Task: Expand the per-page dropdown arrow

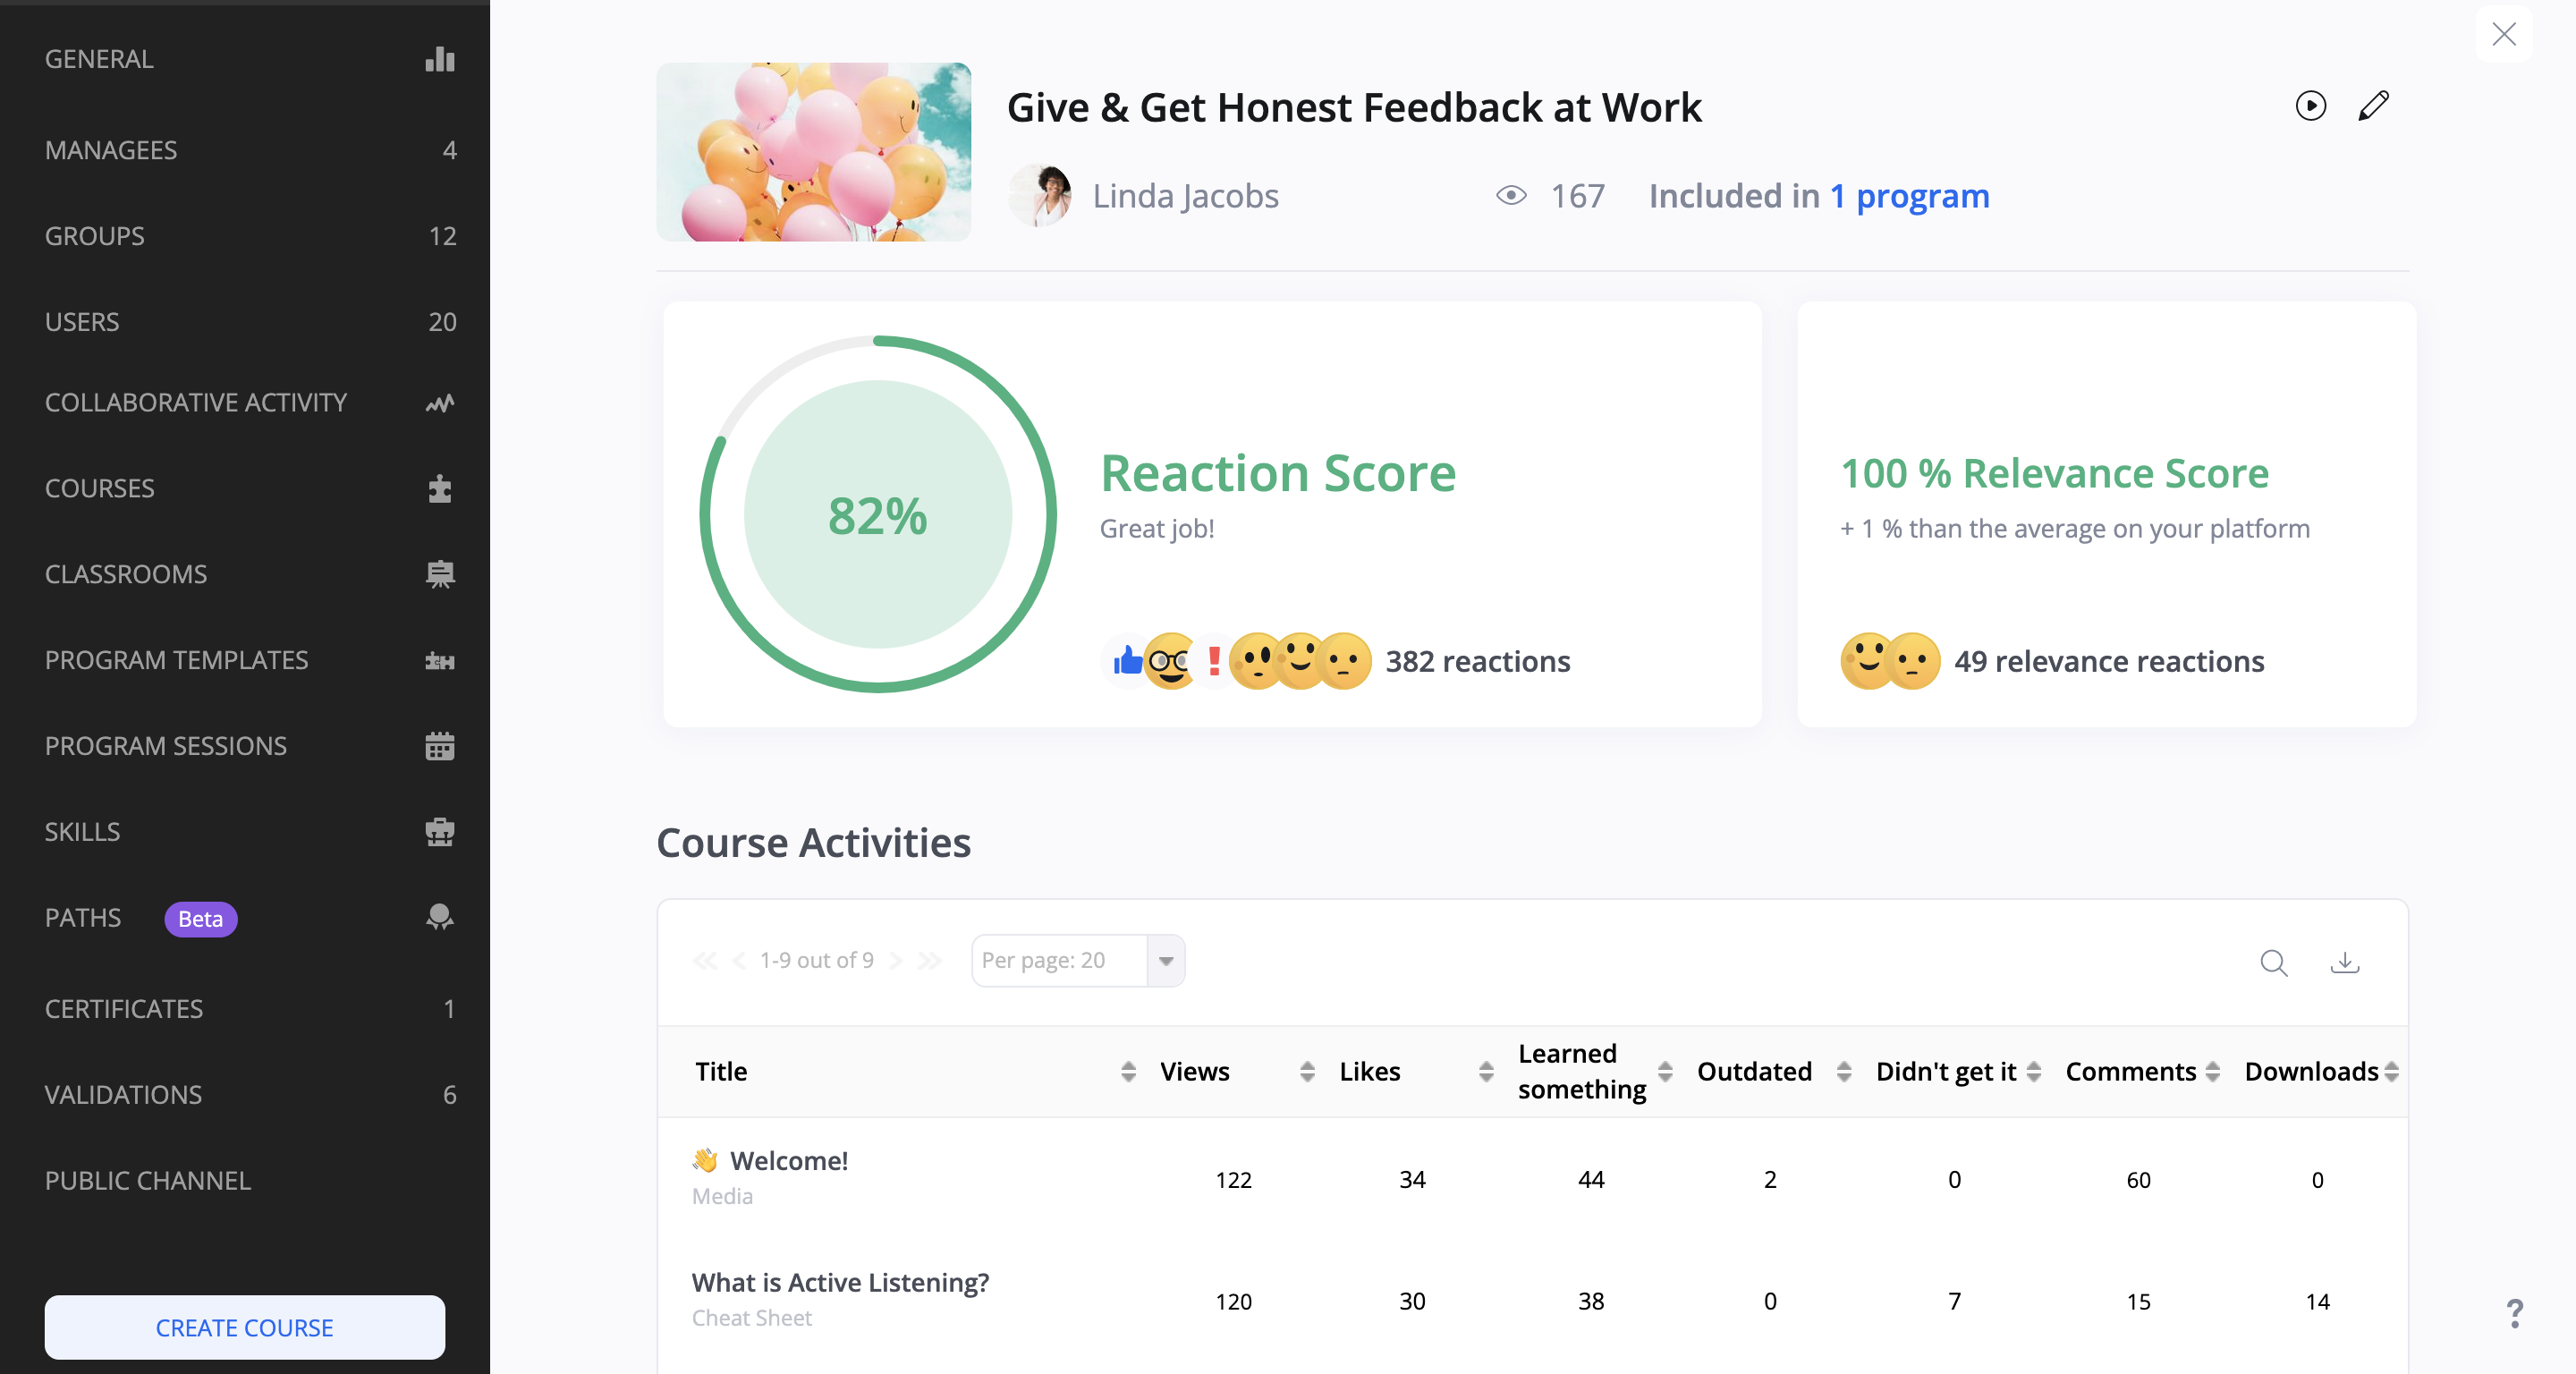Action: 1165,960
